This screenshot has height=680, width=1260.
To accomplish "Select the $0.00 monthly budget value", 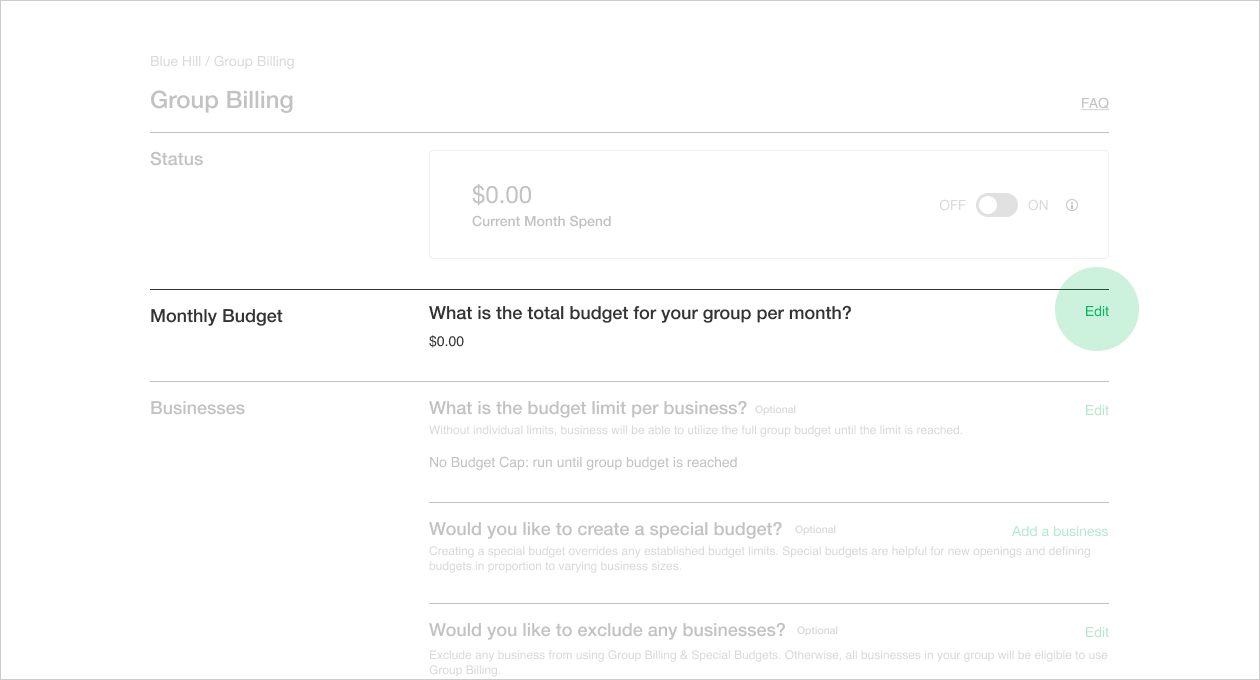I will (x=446, y=341).
